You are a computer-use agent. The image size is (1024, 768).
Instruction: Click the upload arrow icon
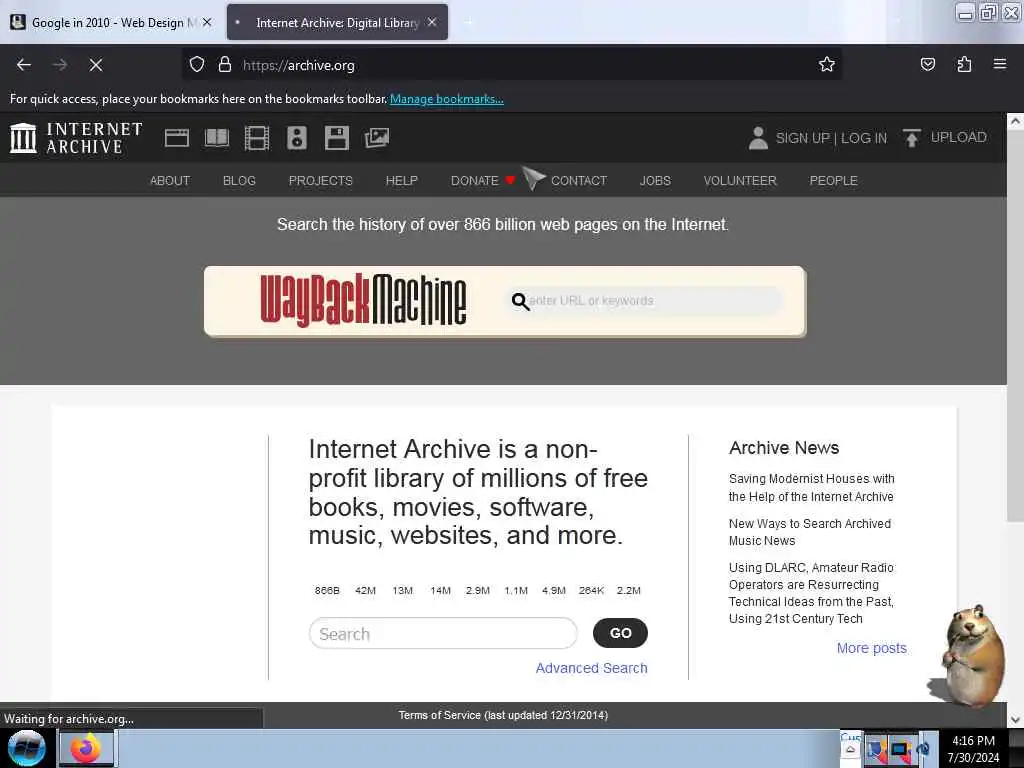coord(912,138)
